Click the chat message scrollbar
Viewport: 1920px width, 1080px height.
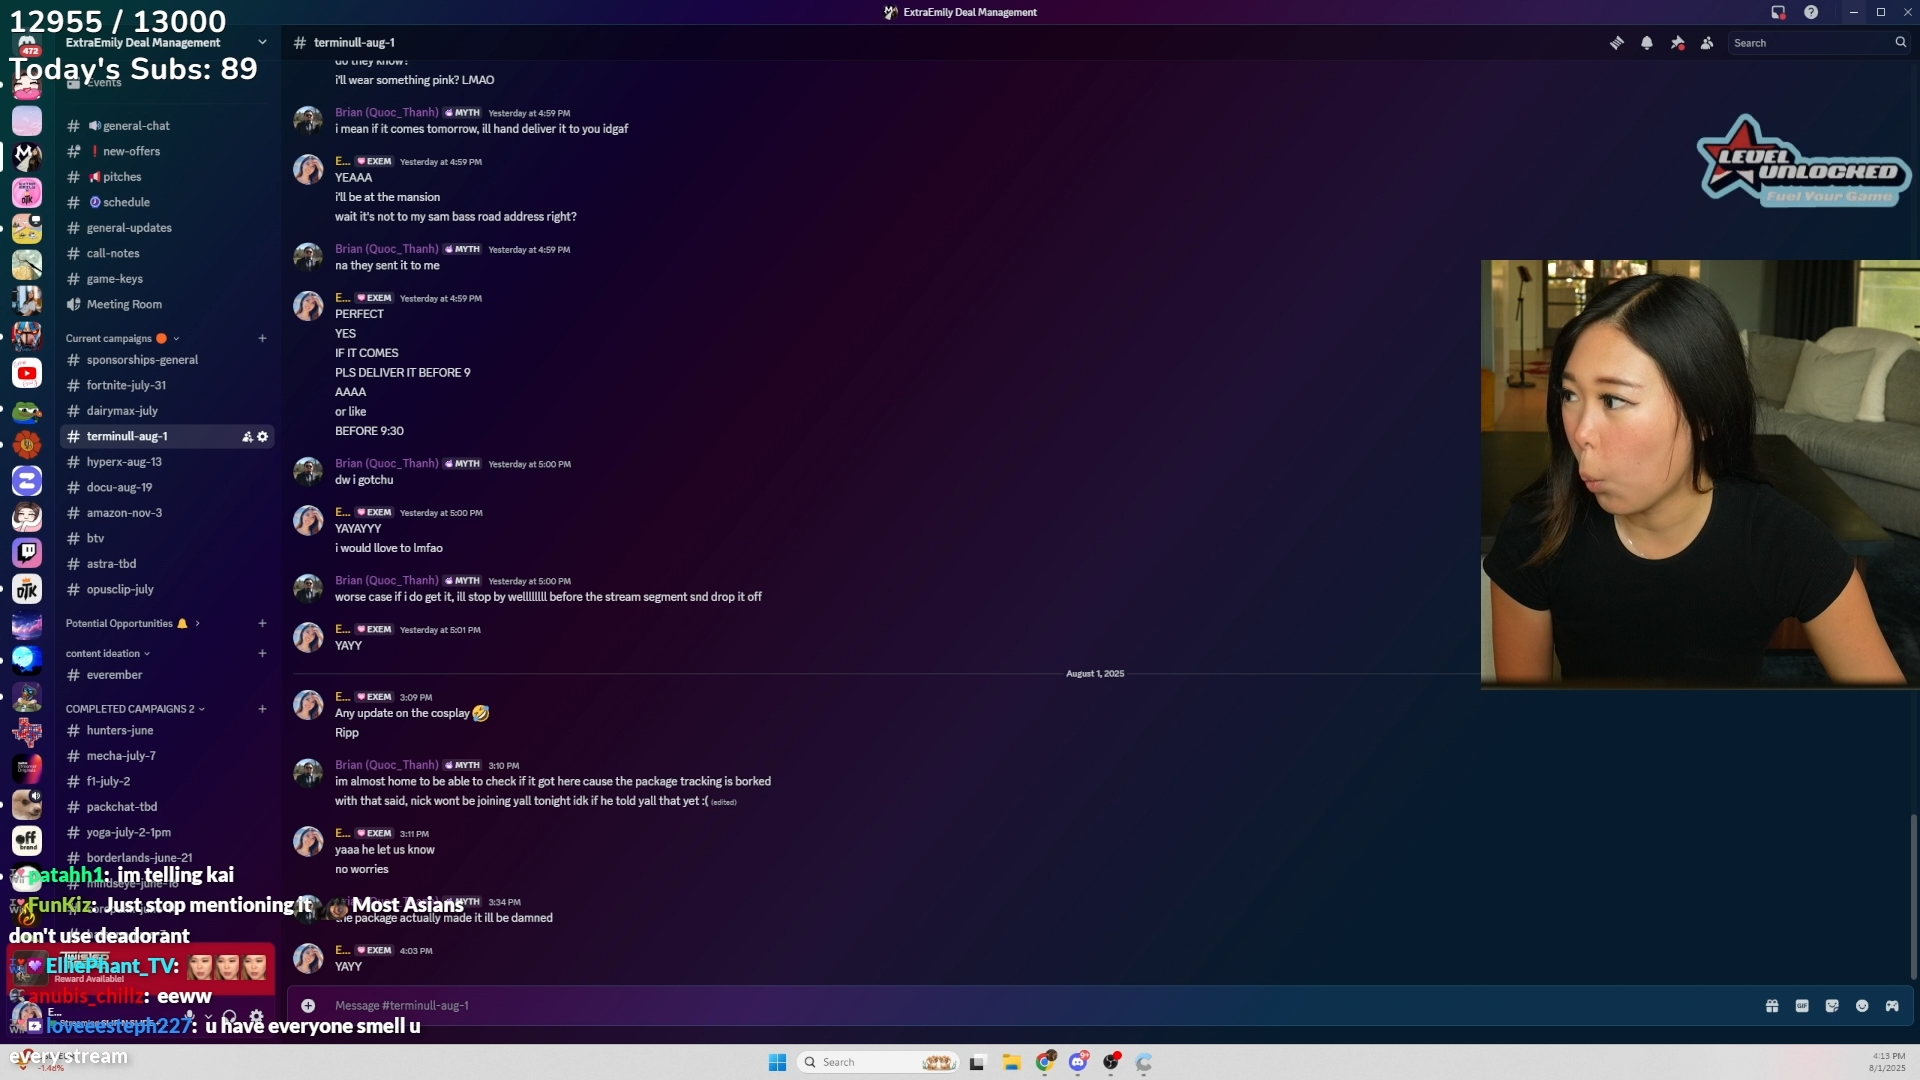[1913, 897]
